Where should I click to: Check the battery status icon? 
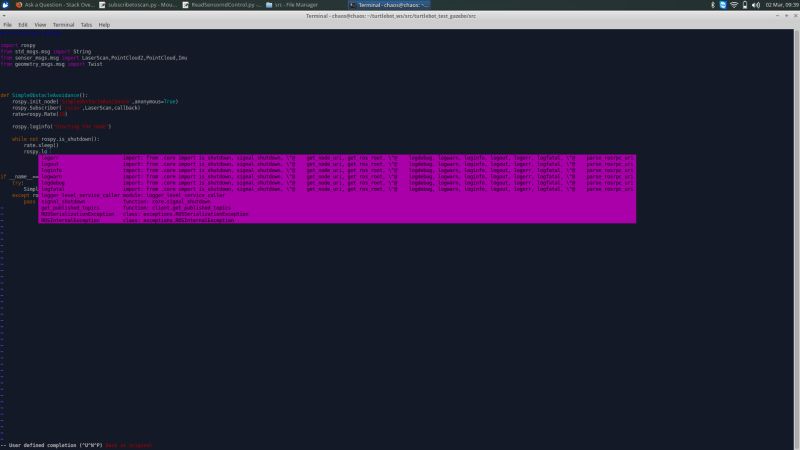point(745,5)
